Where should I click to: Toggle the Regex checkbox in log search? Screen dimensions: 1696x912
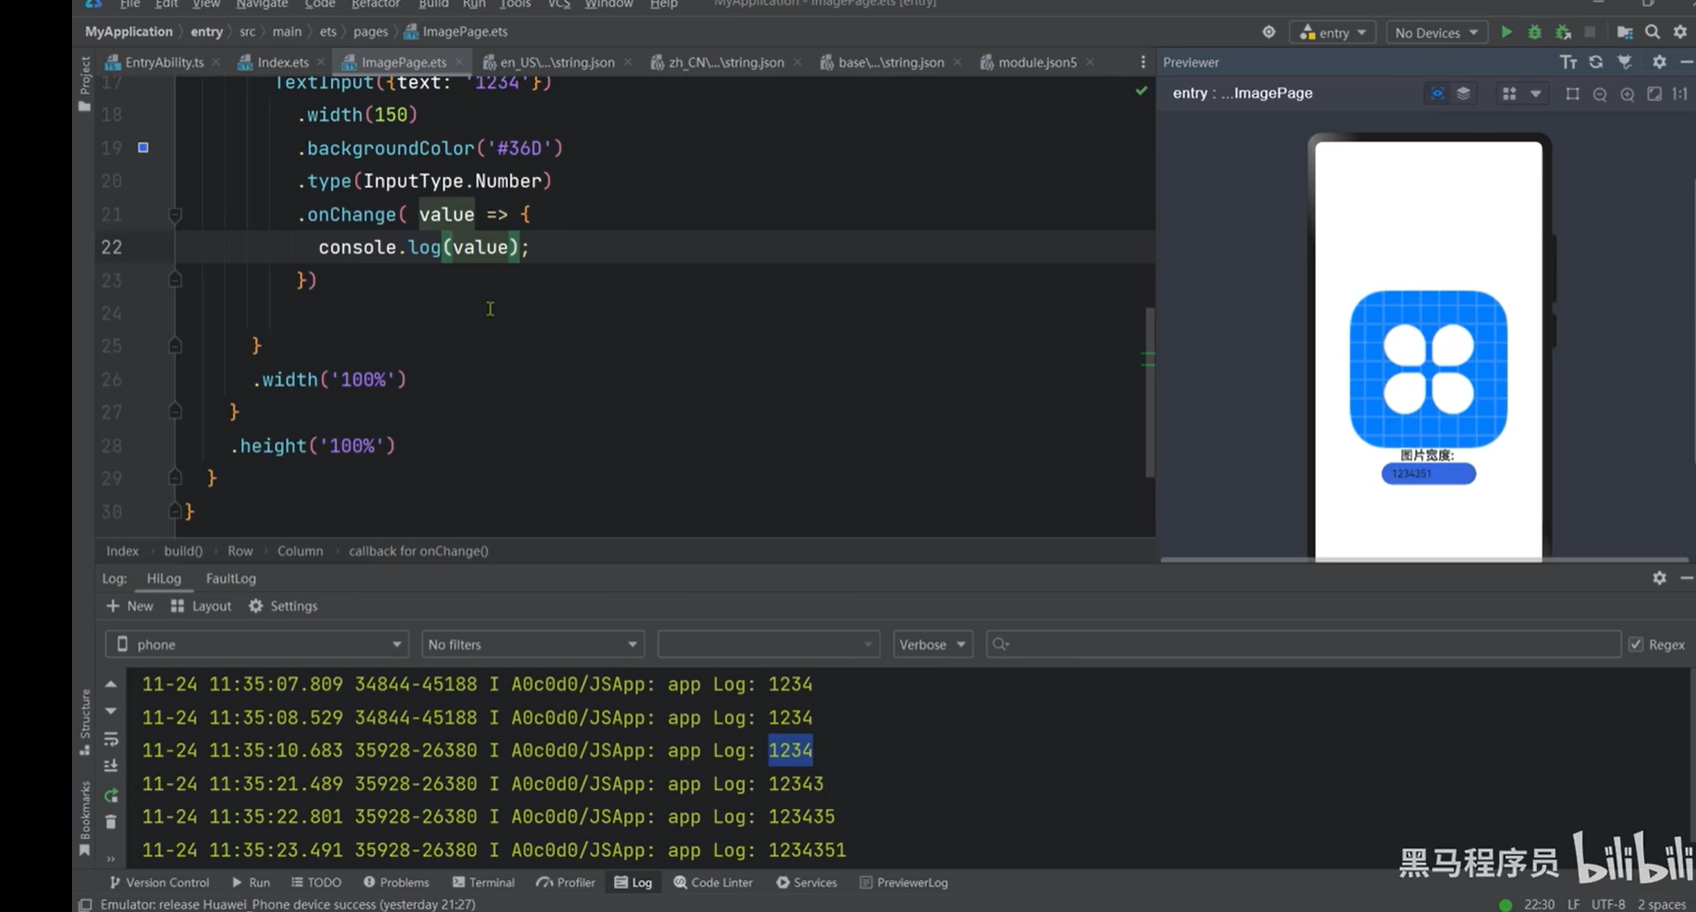pos(1636,645)
